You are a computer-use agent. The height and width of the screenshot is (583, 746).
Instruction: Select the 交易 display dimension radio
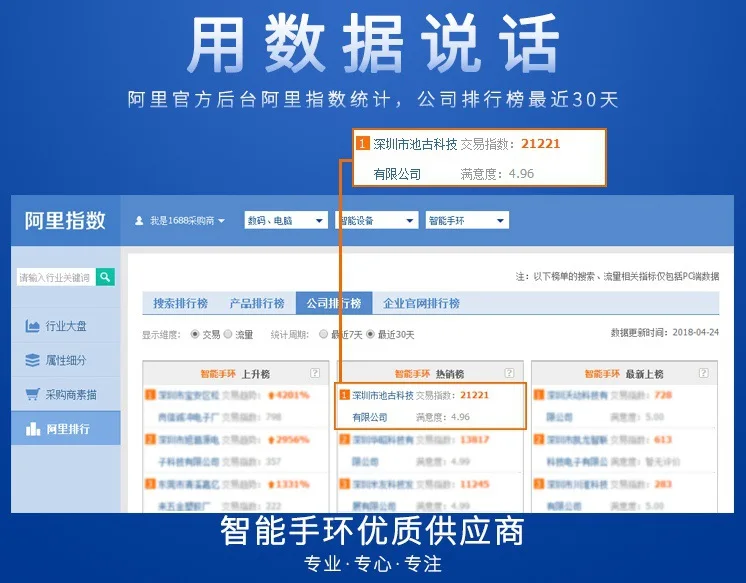195,334
